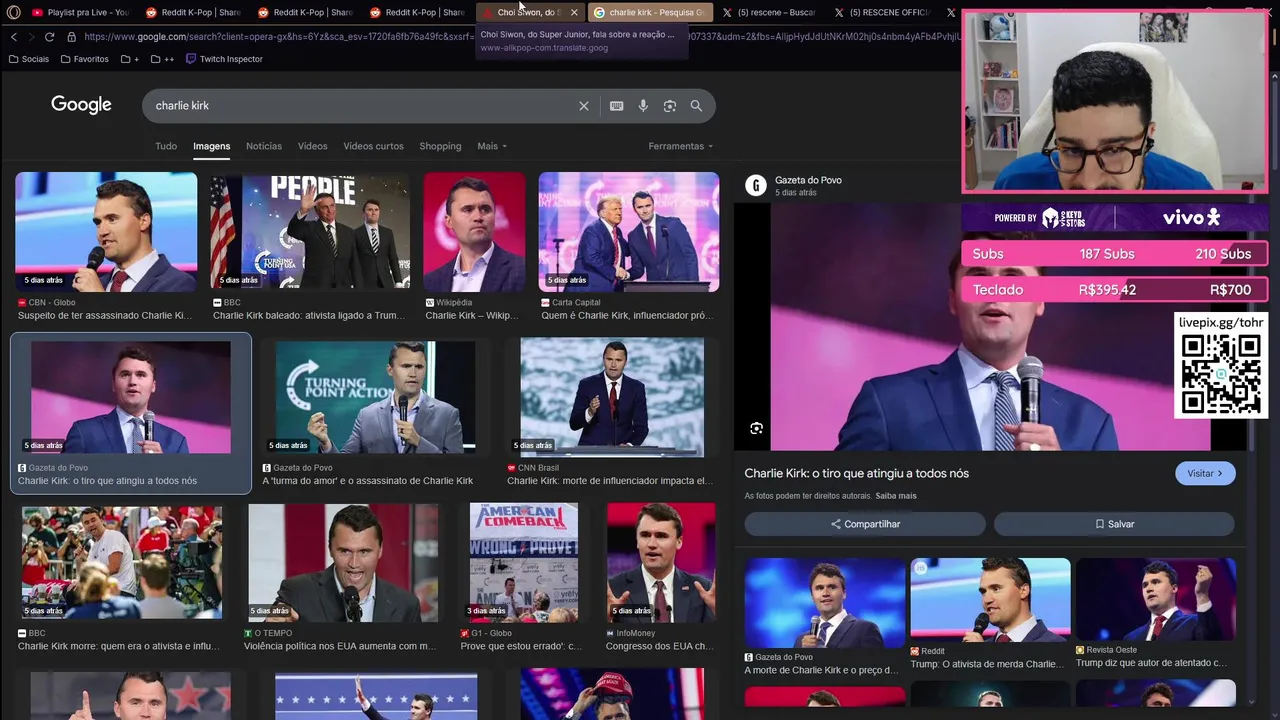Image resolution: width=1280 pixels, height=720 pixels.
Task: Switch to the Notícias tab
Action: (x=264, y=146)
